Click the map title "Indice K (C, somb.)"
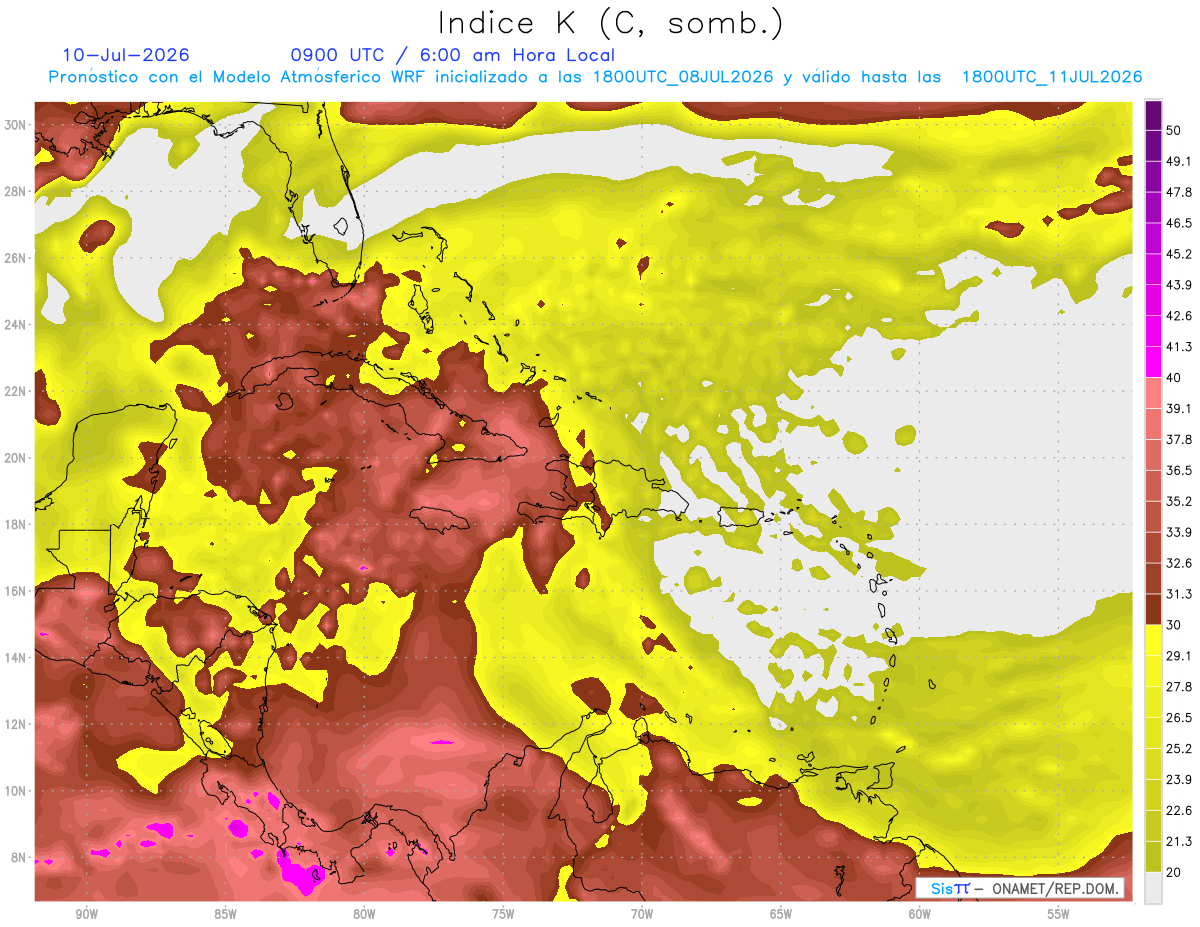Screen dimensions: 1200x927 click(x=610, y=23)
